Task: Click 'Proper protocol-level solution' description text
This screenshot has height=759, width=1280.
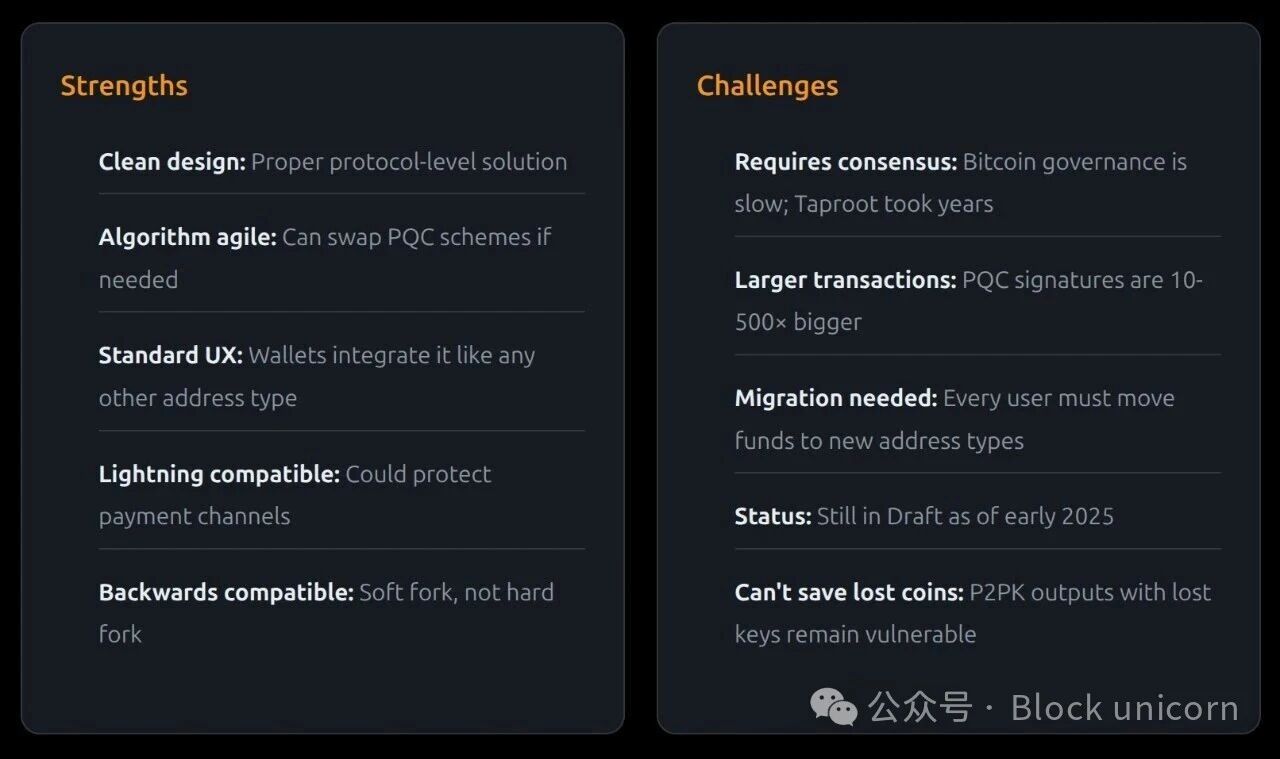Action: coord(409,162)
